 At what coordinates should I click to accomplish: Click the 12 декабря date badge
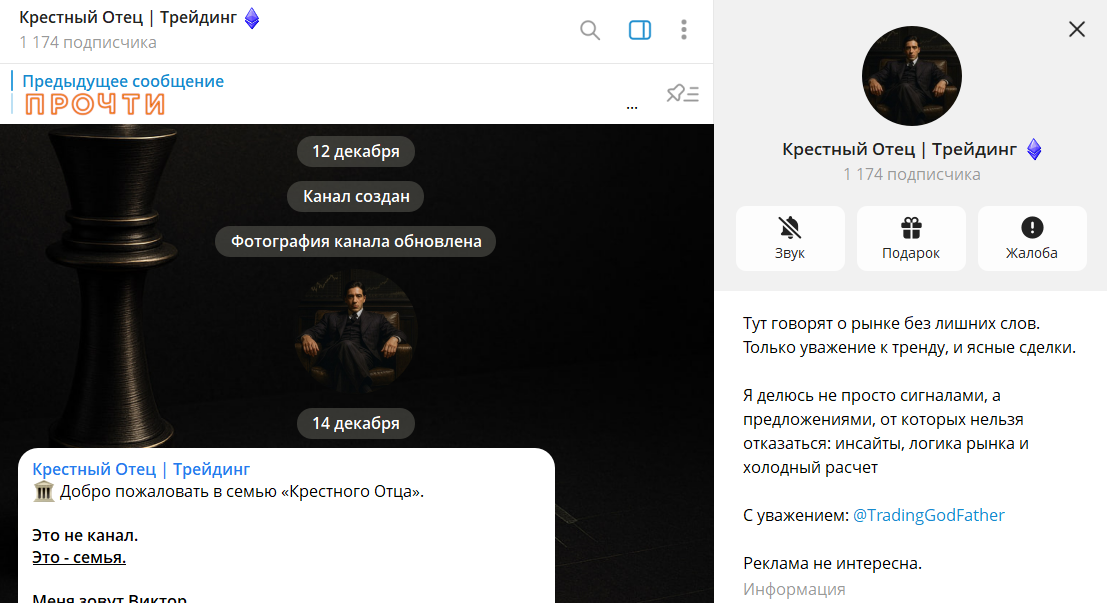(x=355, y=151)
